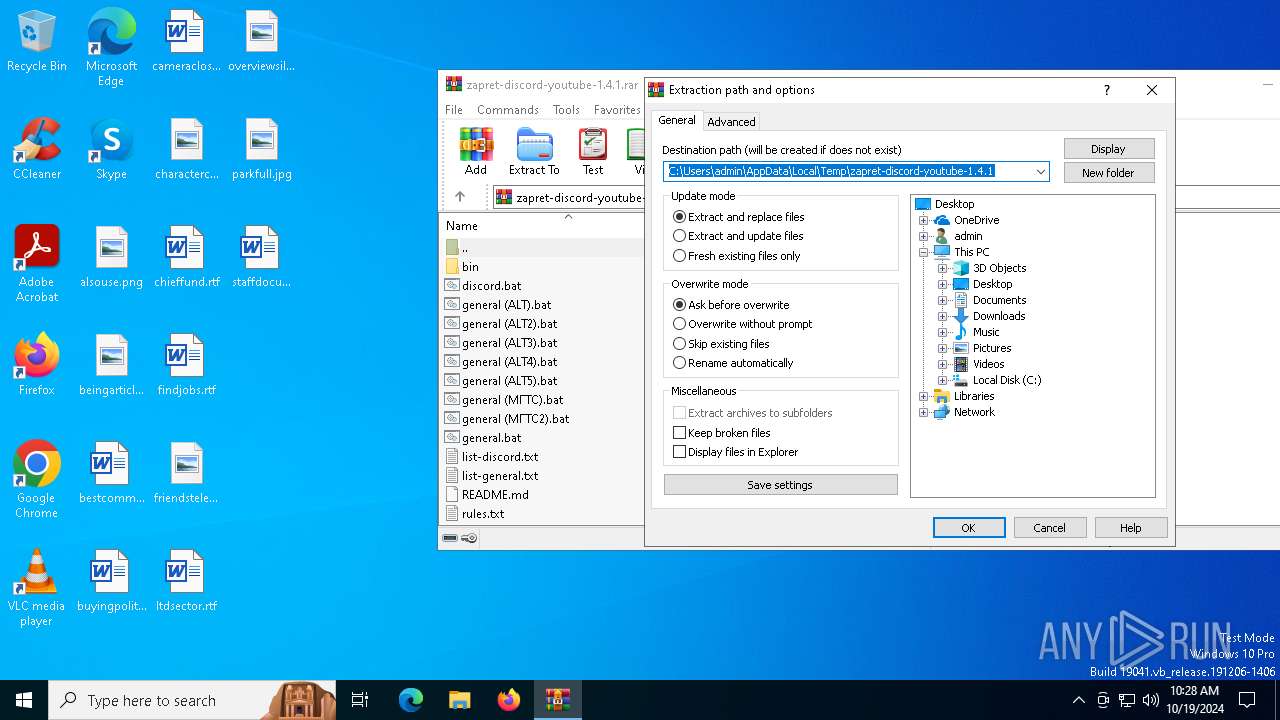
Task: Click the Windows Start button
Action: pyautogui.click(x=24, y=700)
